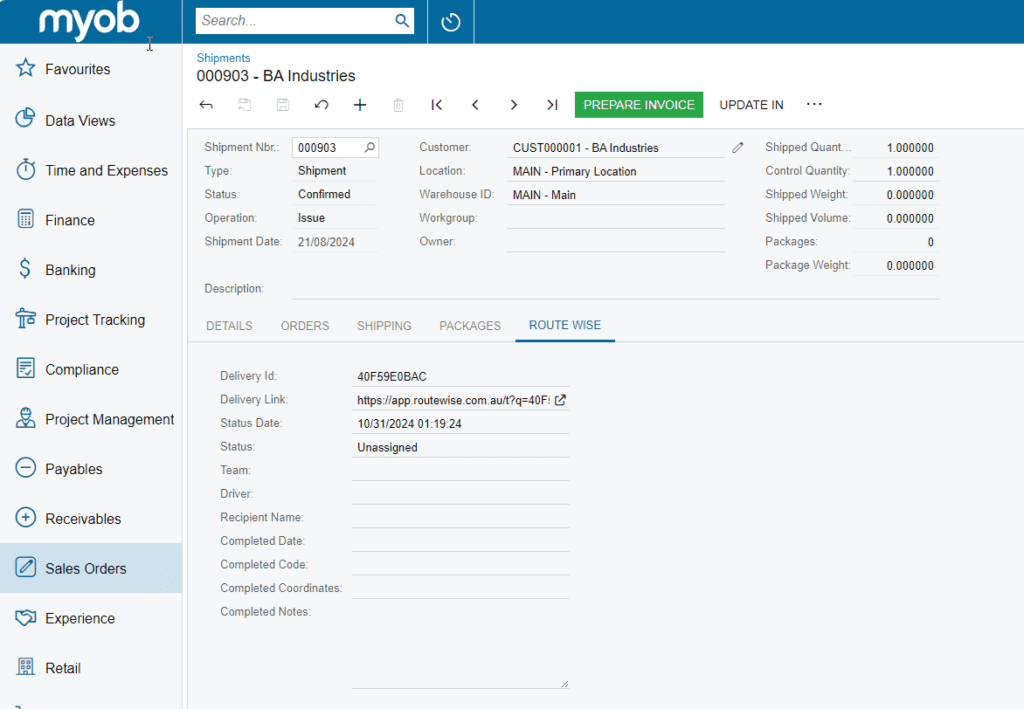Image resolution: width=1024 pixels, height=709 pixels.
Task: Add a new shipment with plus icon
Action: (x=360, y=105)
